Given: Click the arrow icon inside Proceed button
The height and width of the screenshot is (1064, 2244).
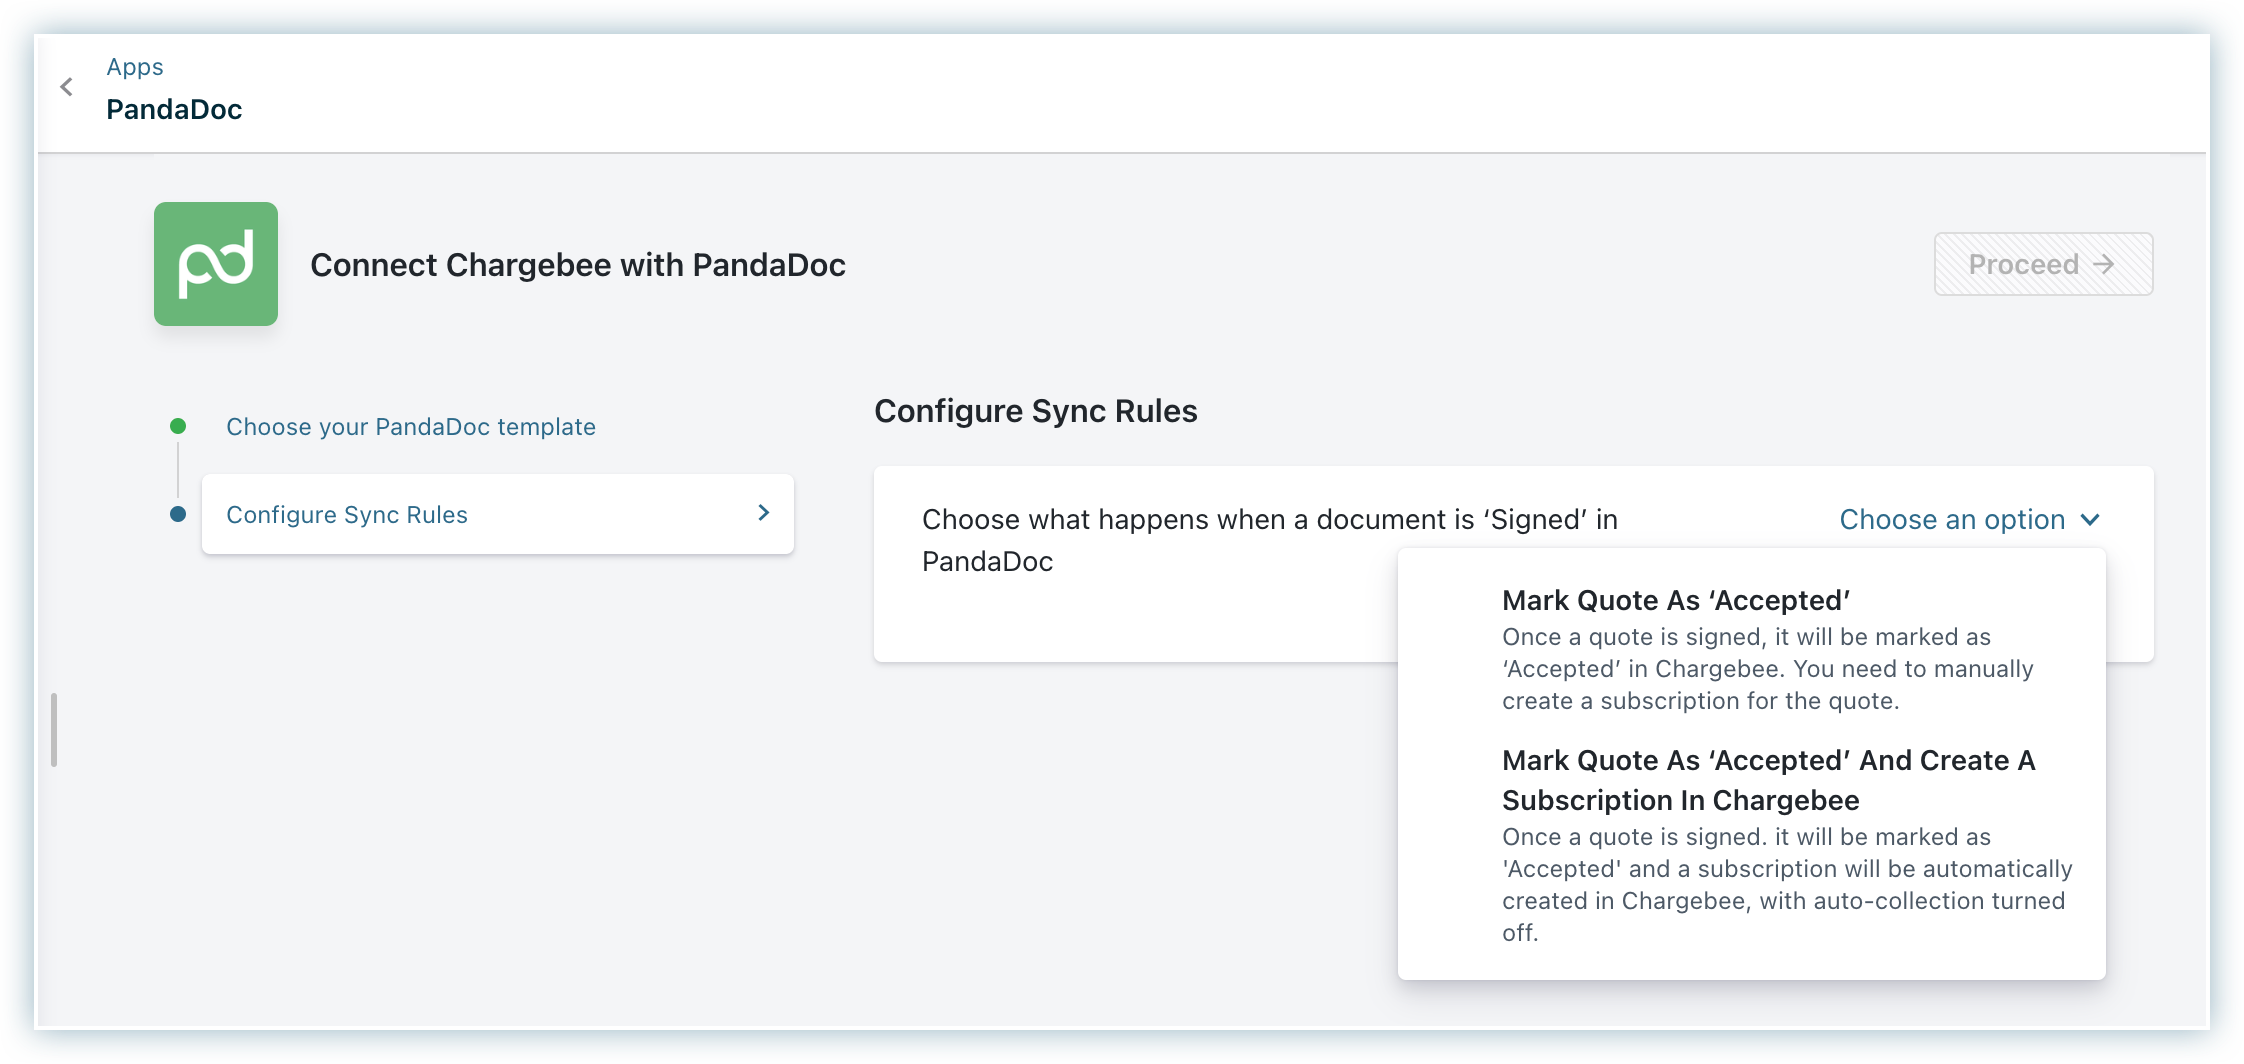Looking at the screenshot, I should (2104, 264).
